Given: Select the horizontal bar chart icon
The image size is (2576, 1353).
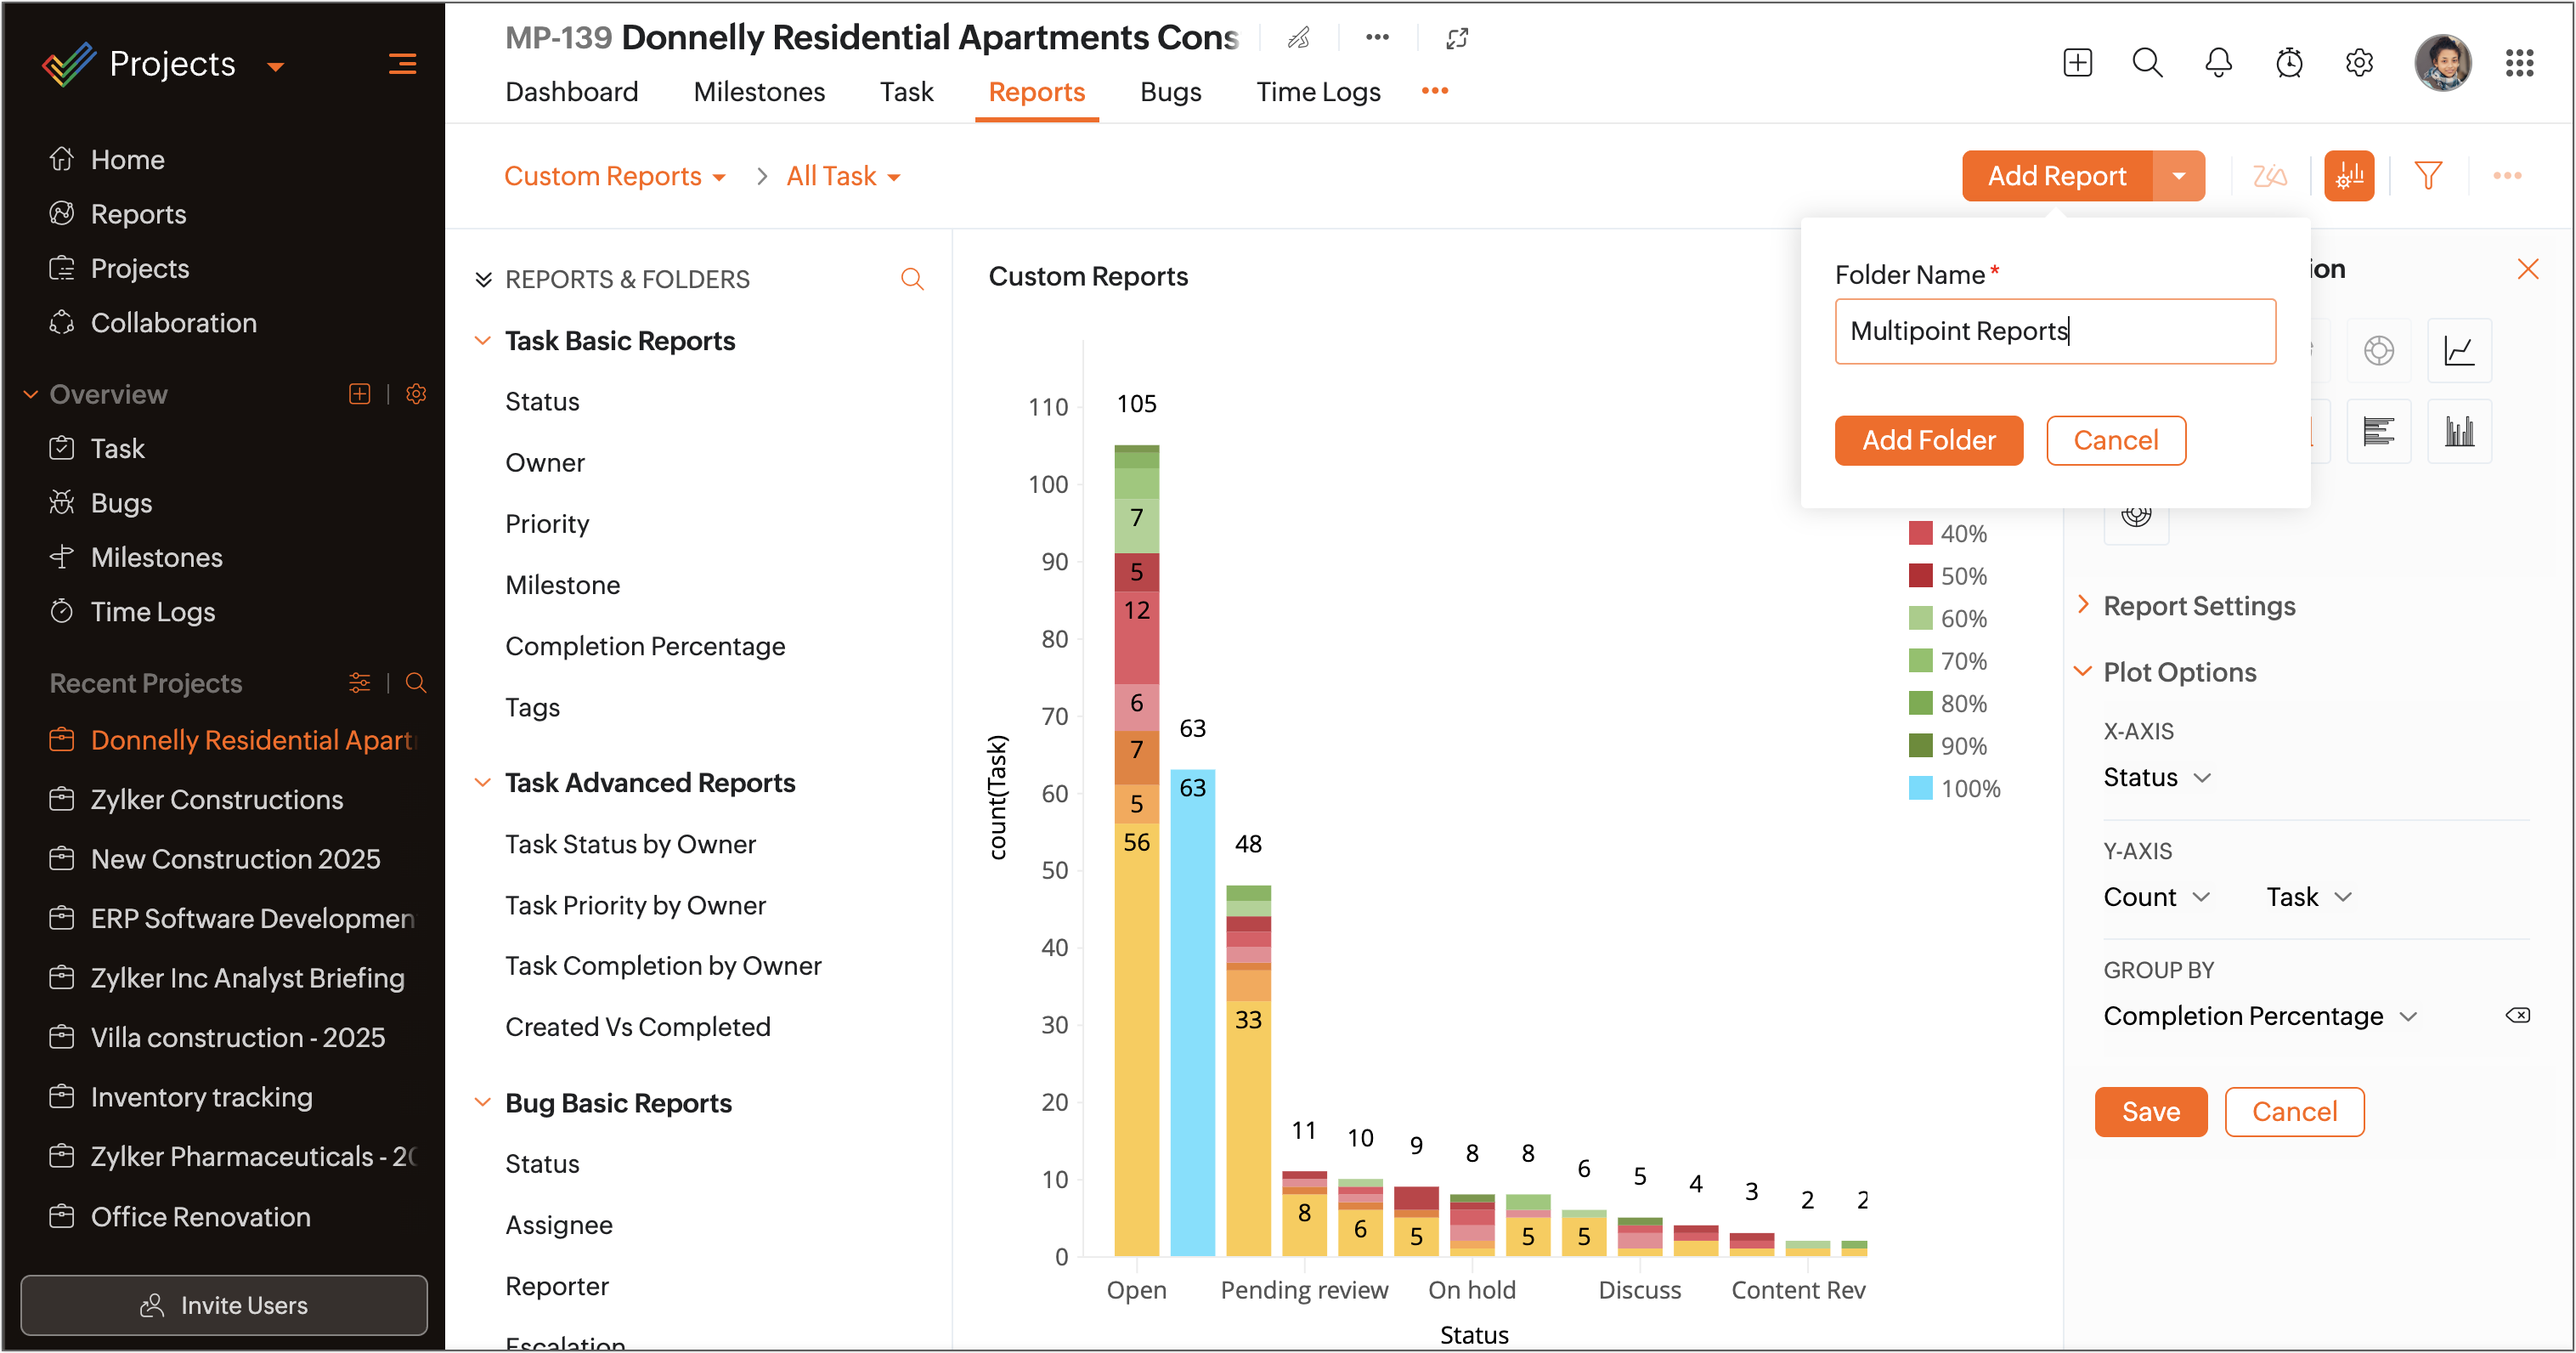Looking at the screenshot, I should point(2378,432).
